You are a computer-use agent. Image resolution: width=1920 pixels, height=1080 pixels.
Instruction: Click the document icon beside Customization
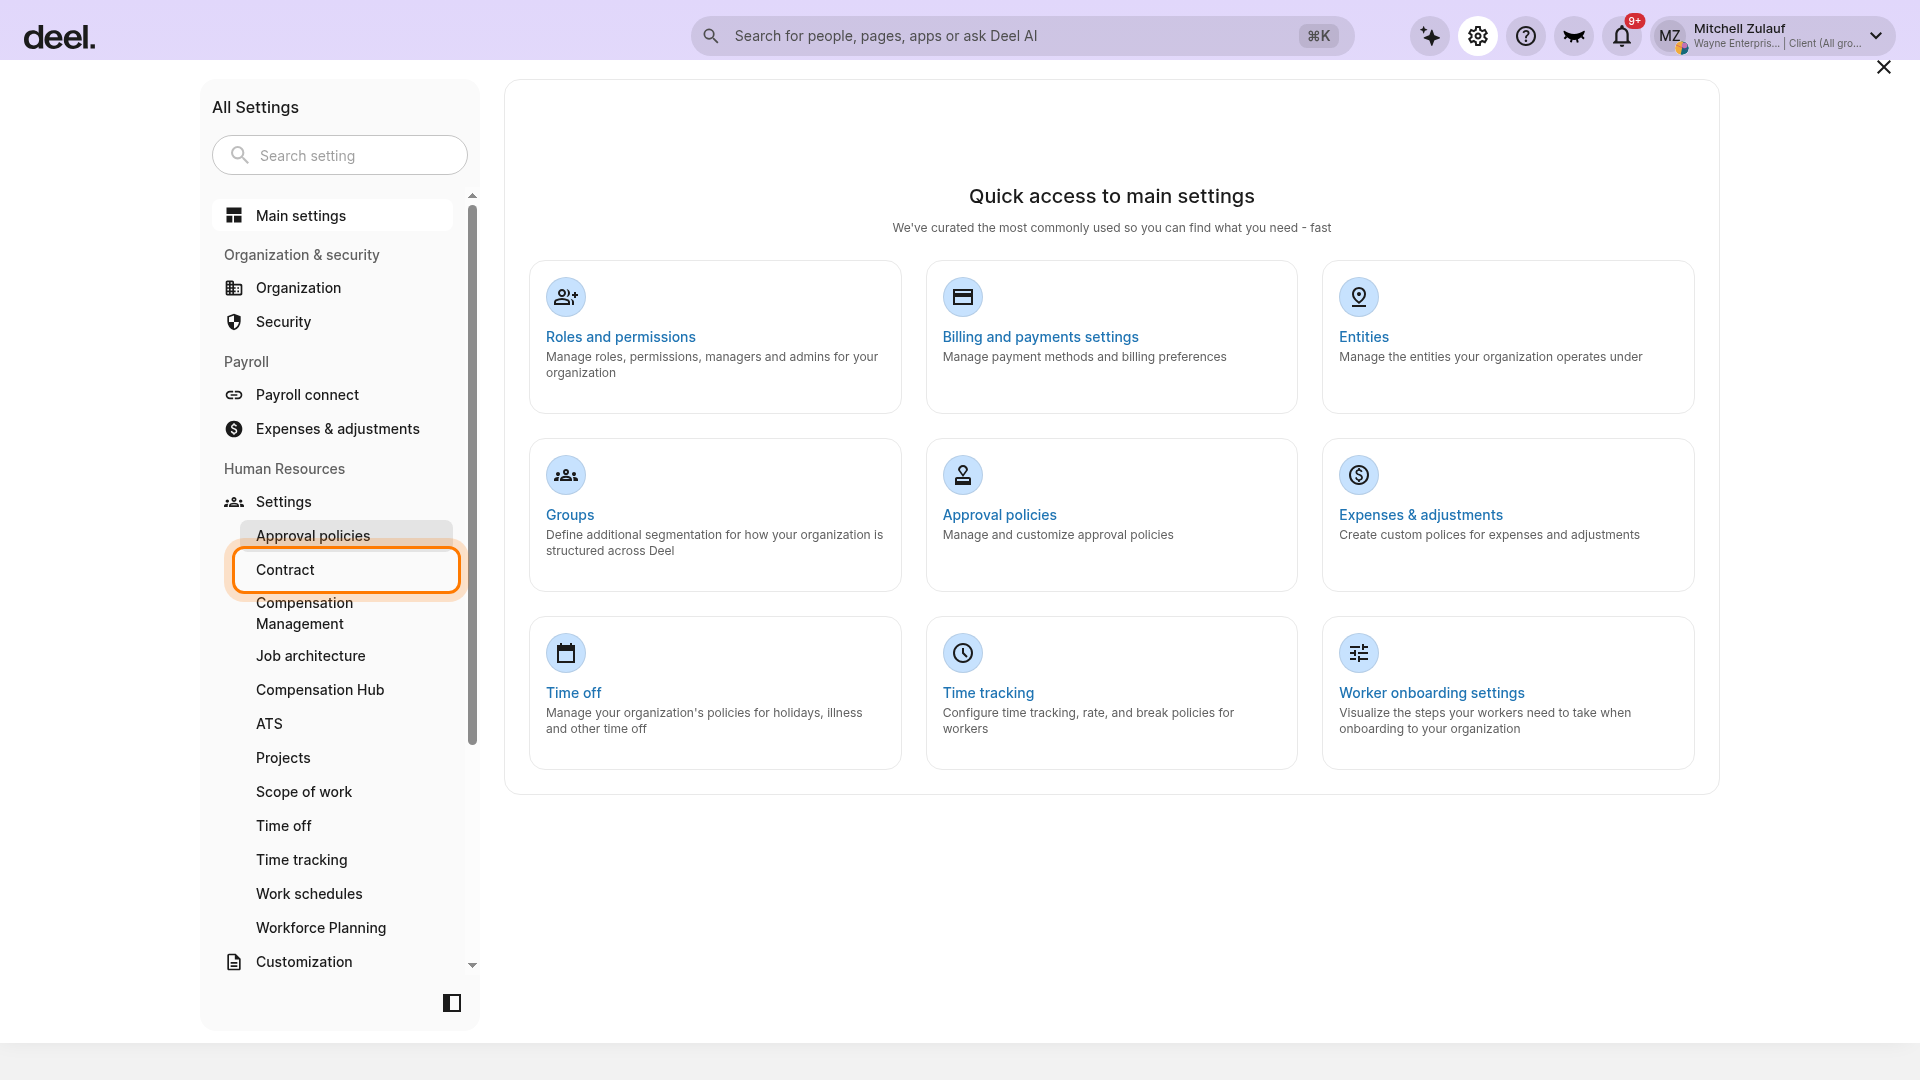(x=234, y=962)
